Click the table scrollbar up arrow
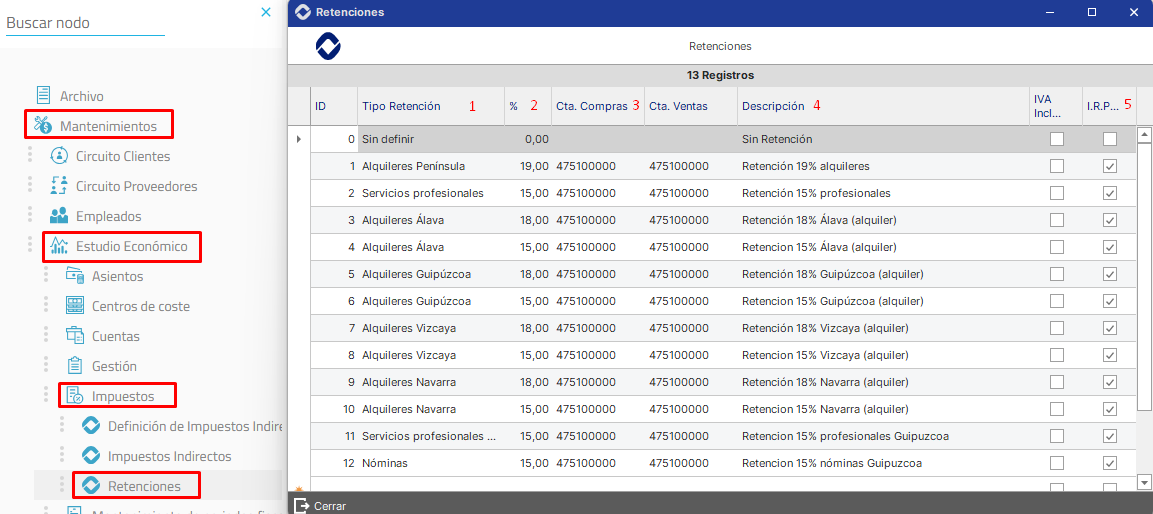 (1144, 134)
